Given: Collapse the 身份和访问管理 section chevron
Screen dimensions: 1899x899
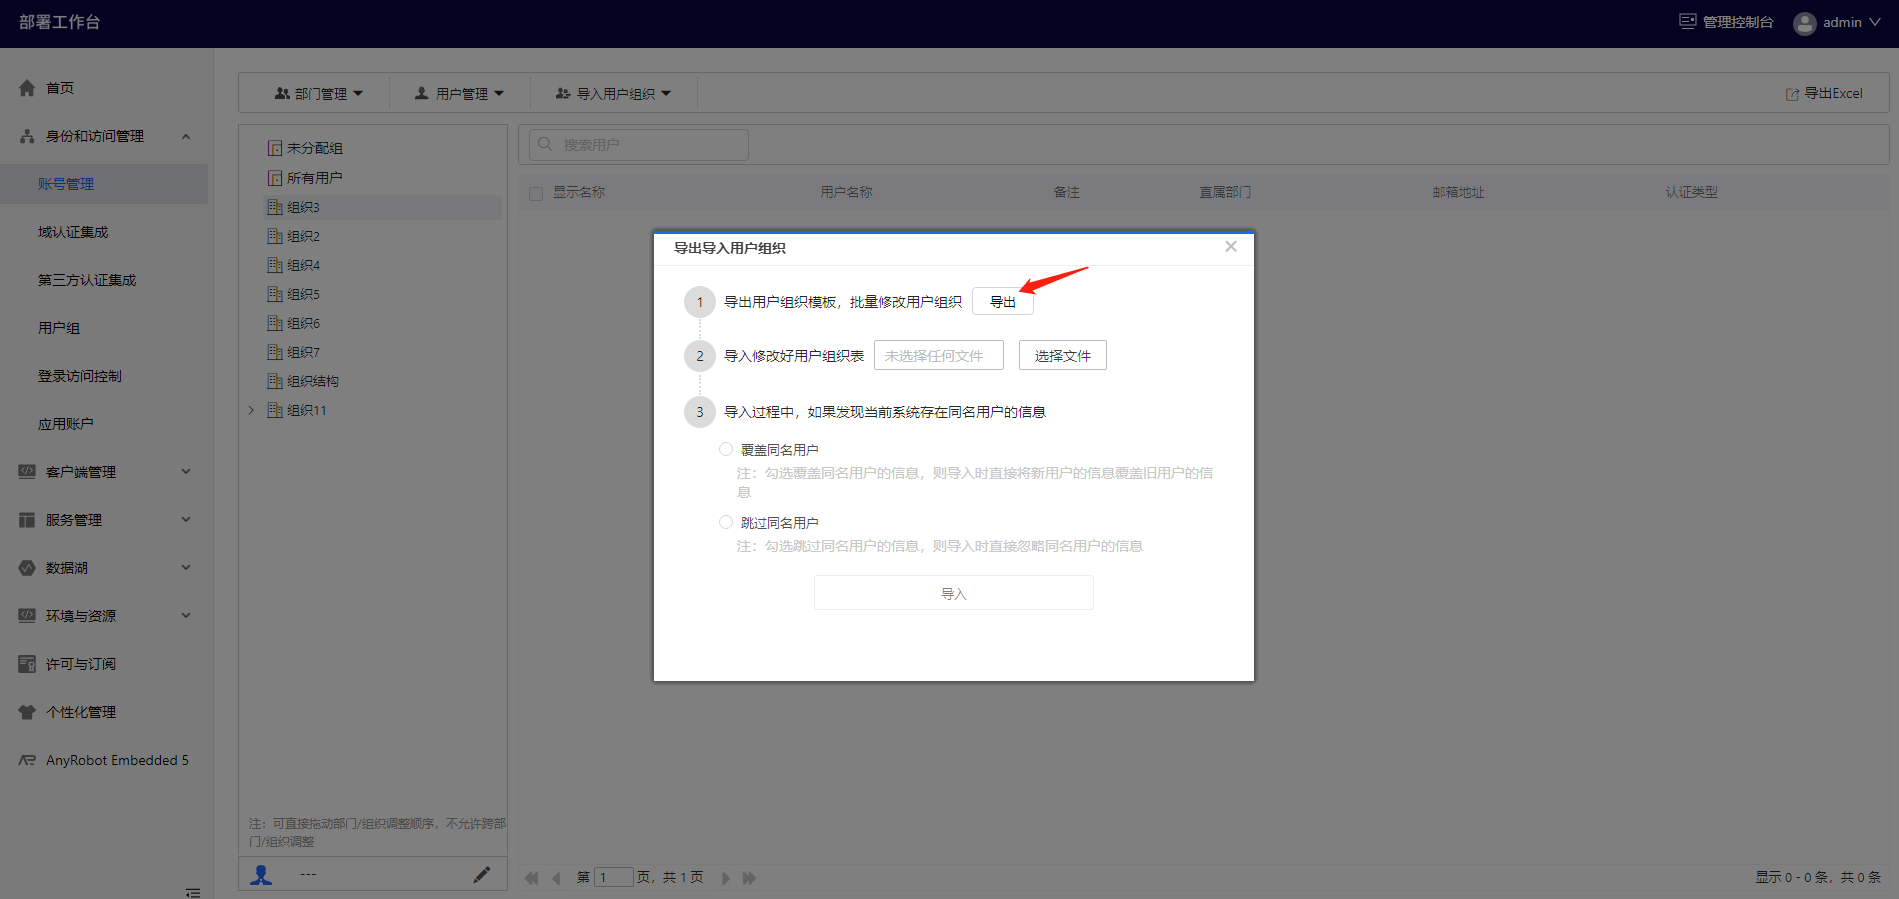Looking at the screenshot, I should [186, 136].
